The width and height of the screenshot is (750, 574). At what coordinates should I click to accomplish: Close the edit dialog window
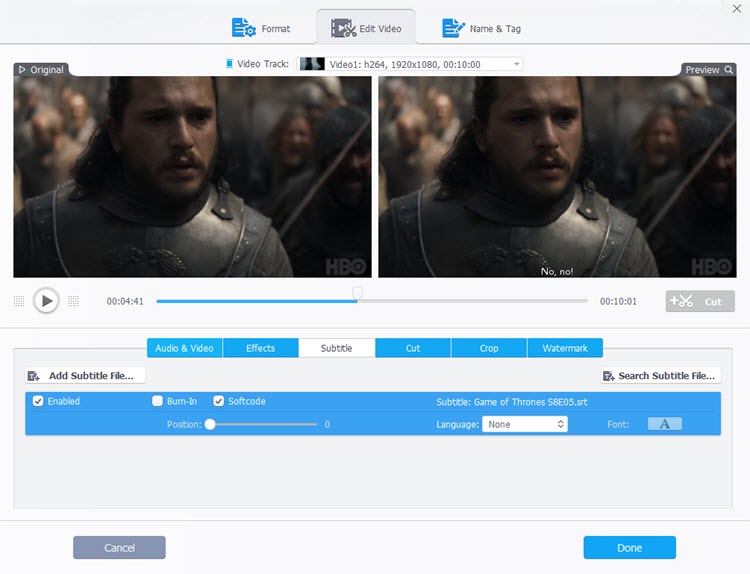[737, 9]
